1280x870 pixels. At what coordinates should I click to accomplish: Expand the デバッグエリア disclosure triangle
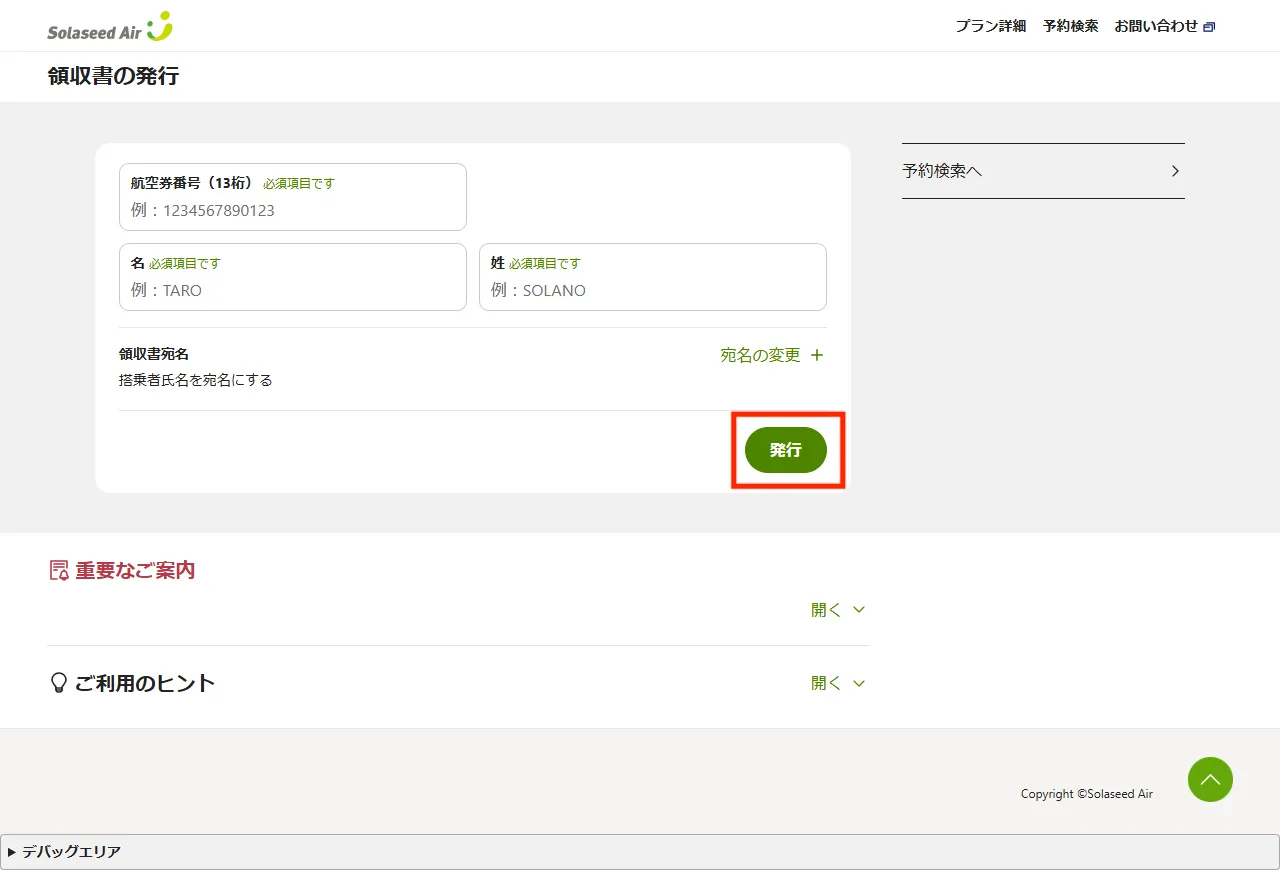coord(12,852)
